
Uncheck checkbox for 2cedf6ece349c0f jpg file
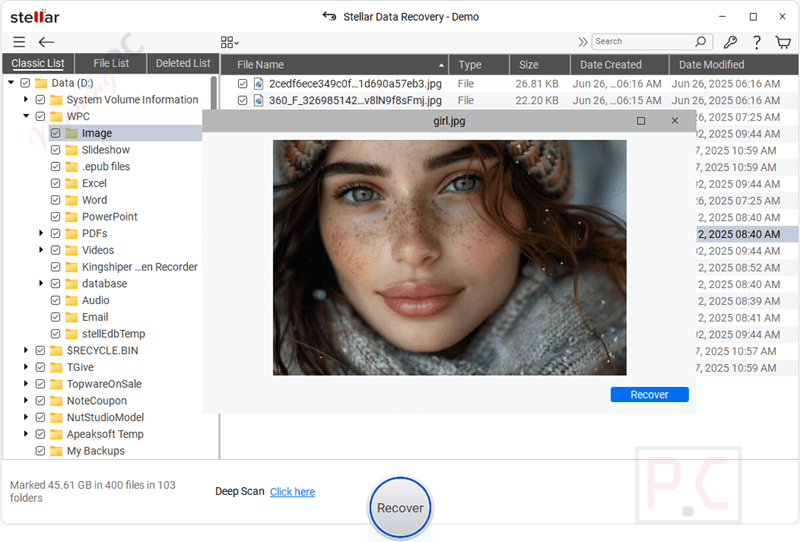(243, 84)
